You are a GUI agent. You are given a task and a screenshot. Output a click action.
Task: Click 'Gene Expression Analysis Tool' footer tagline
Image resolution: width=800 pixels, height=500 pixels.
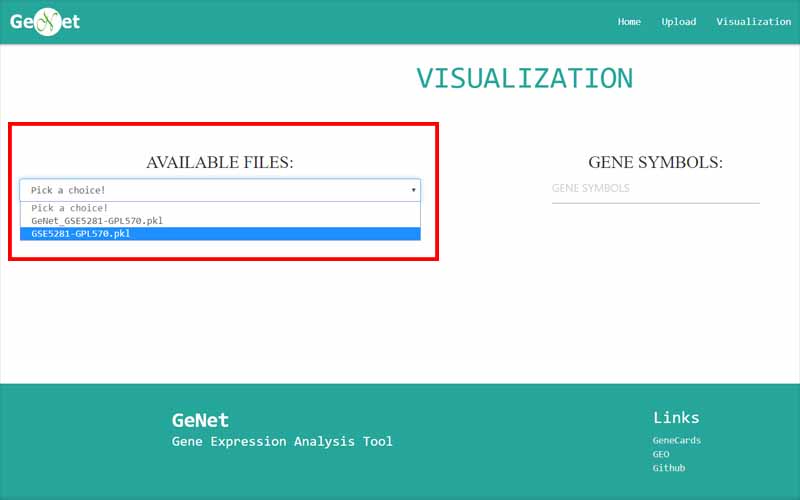tap(282, 442)
